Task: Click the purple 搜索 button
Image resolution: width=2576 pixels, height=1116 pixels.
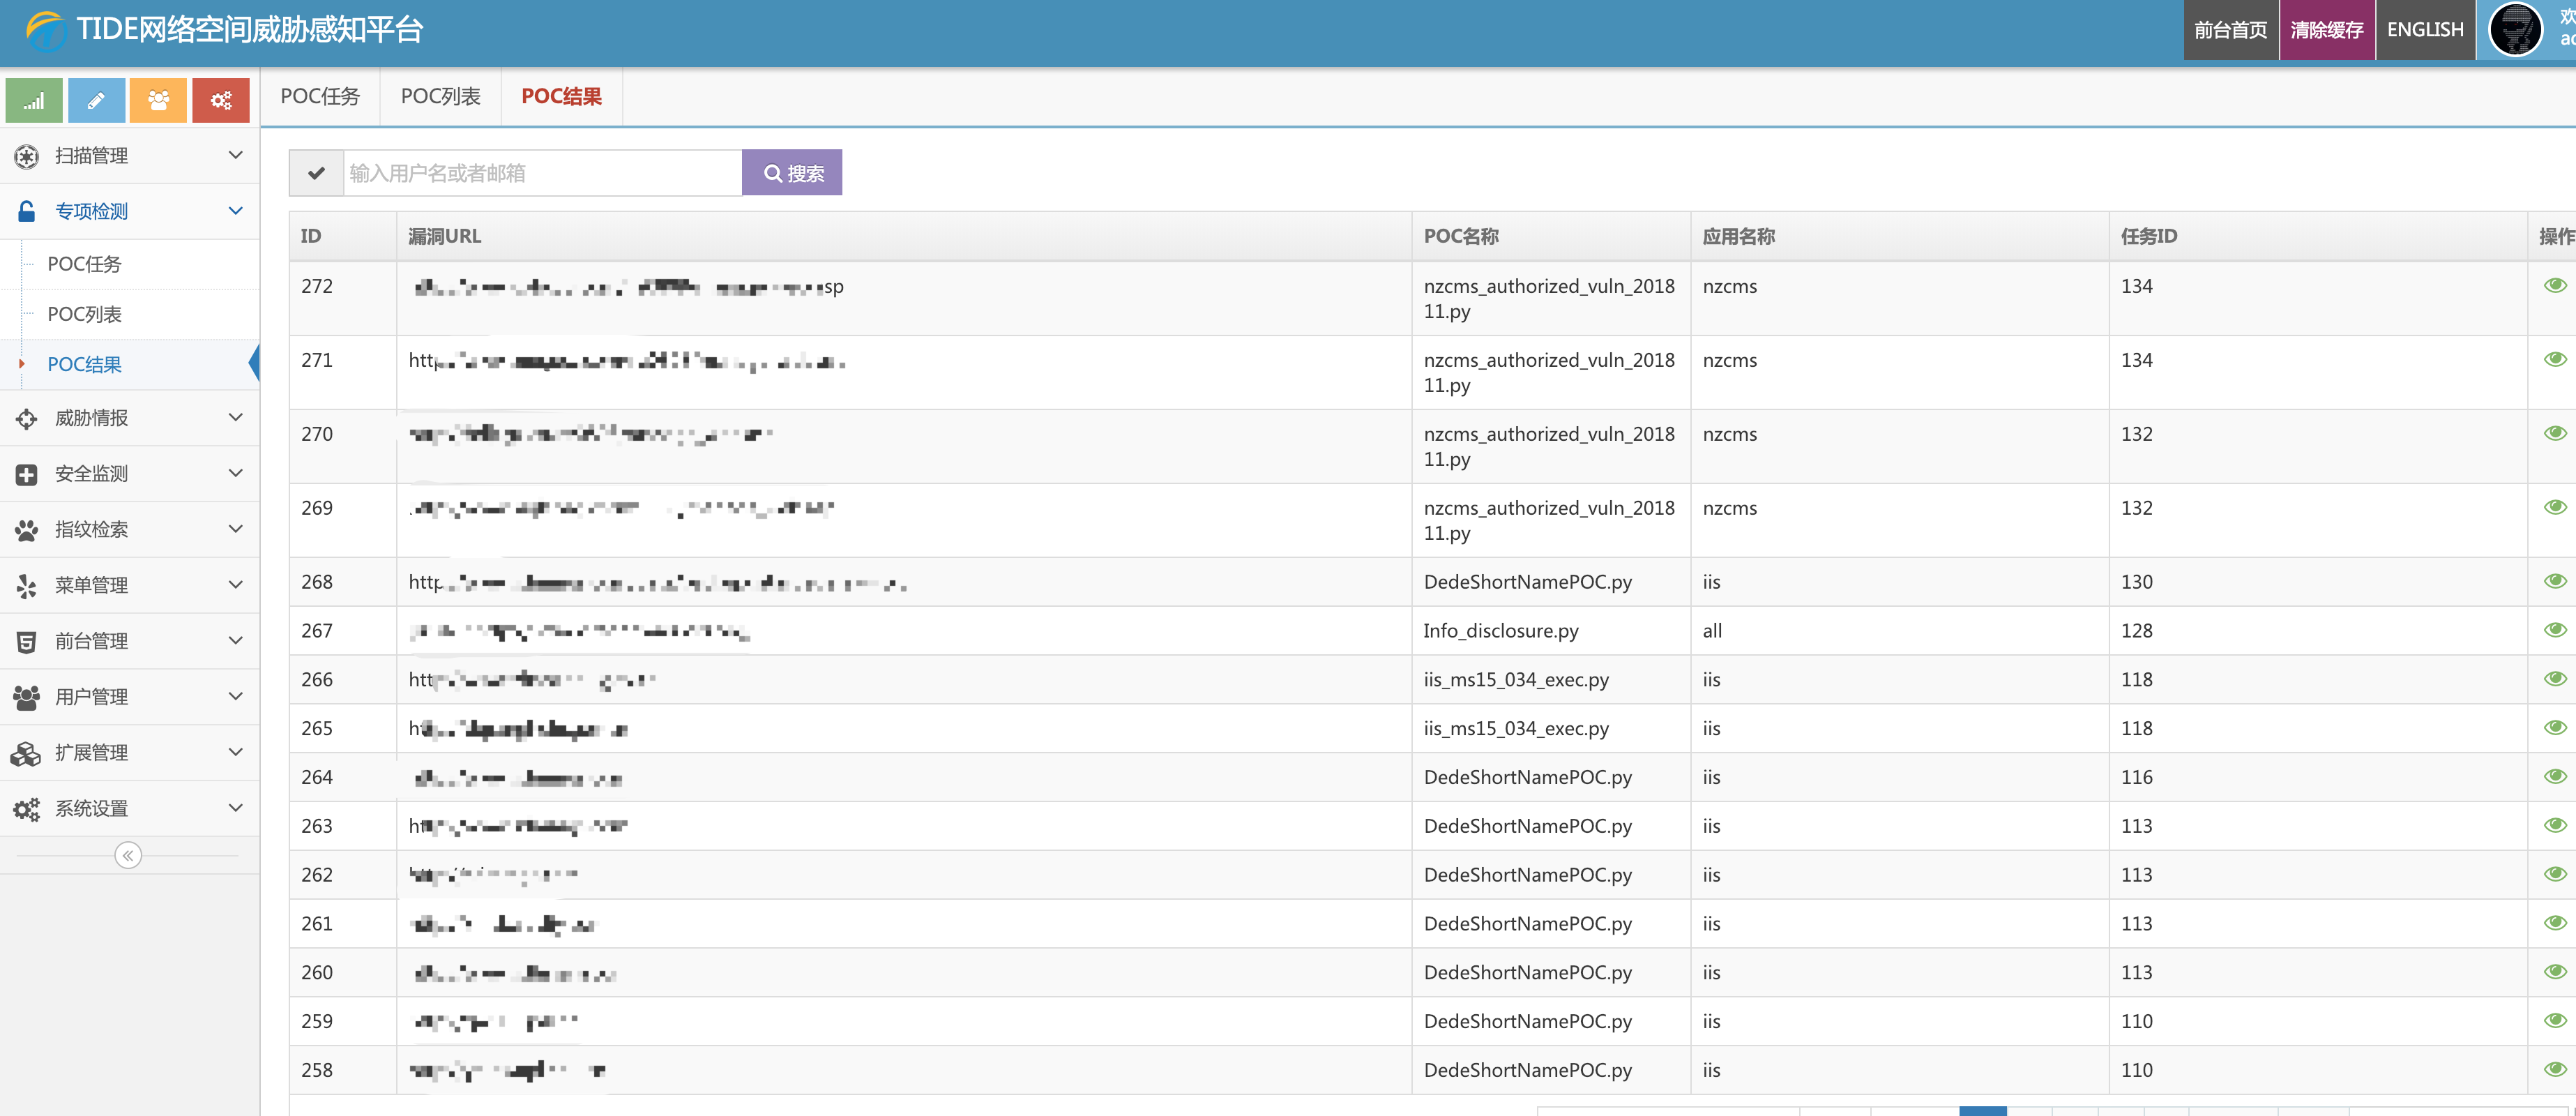Action: point(792,173)
